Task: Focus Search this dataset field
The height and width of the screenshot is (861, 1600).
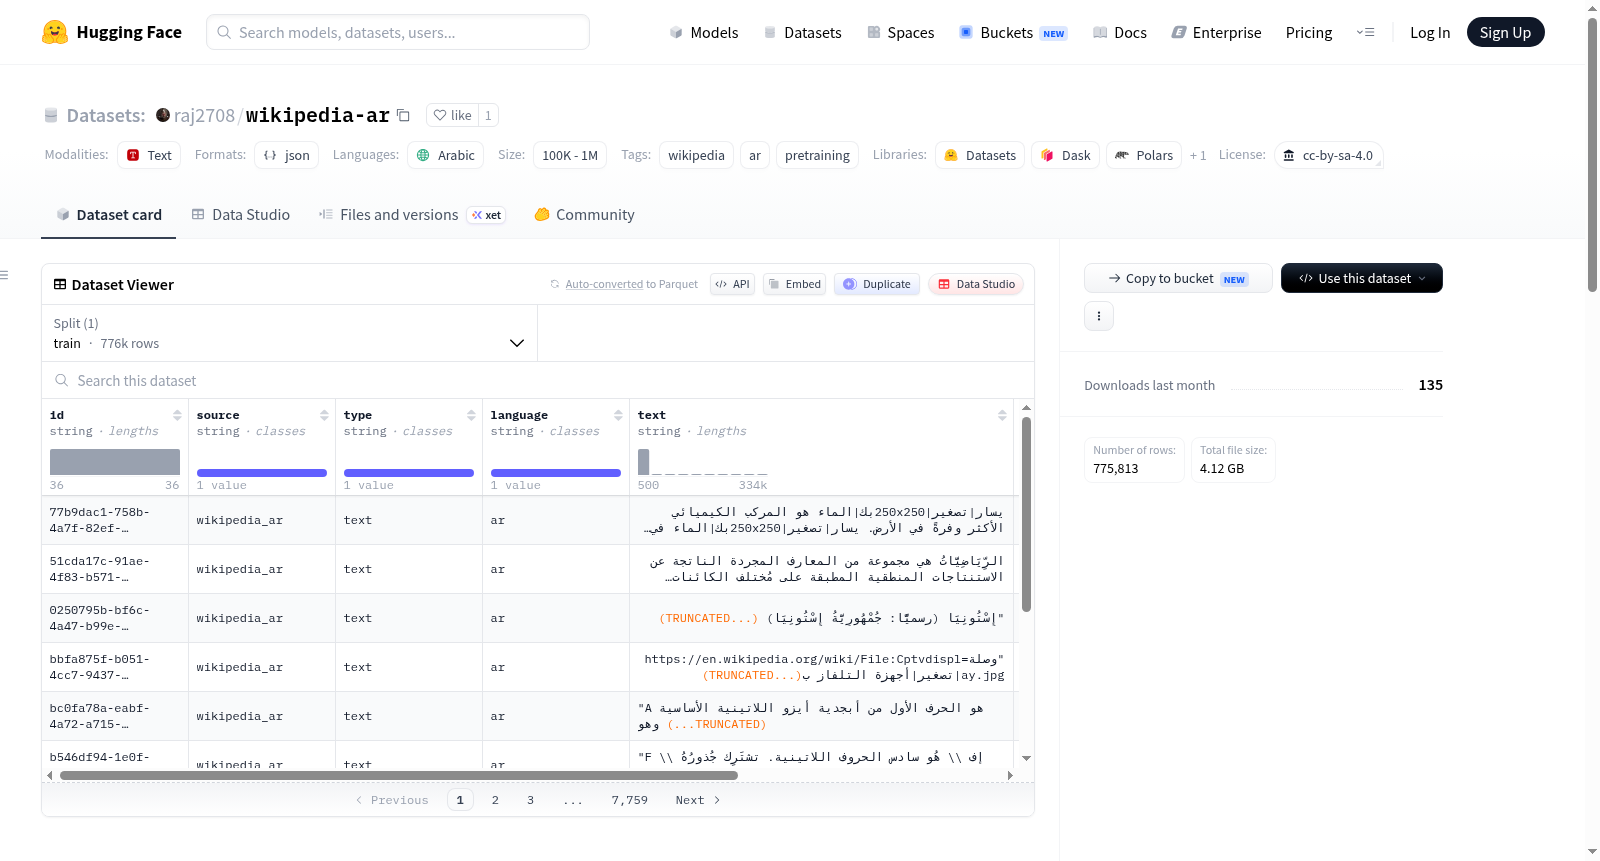Action: pyautogui.click(x=538, y=380)
